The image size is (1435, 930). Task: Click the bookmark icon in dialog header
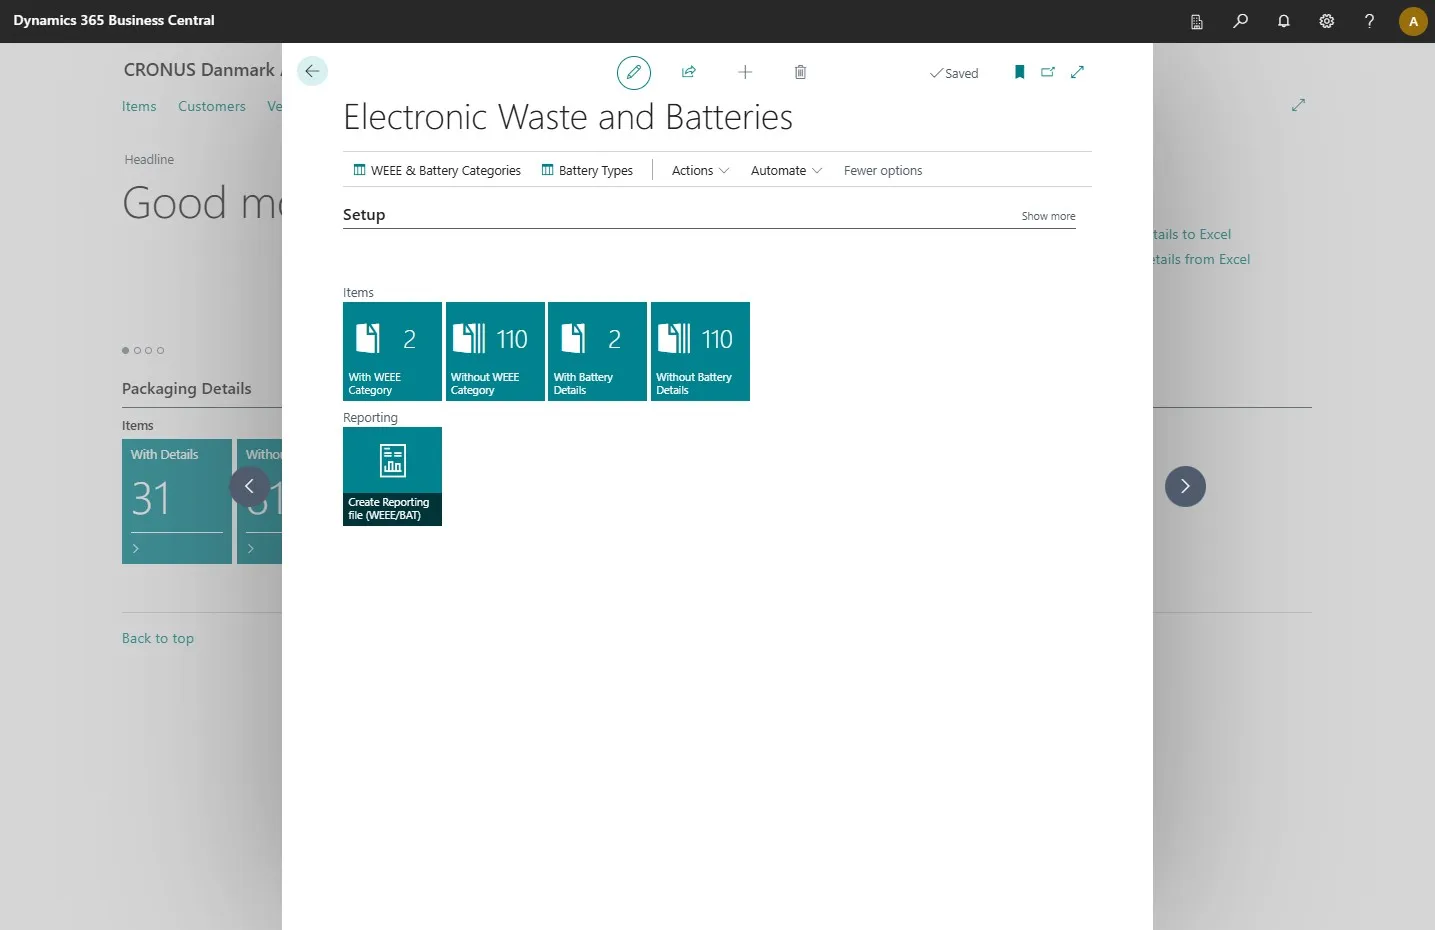click(1019, 72)
